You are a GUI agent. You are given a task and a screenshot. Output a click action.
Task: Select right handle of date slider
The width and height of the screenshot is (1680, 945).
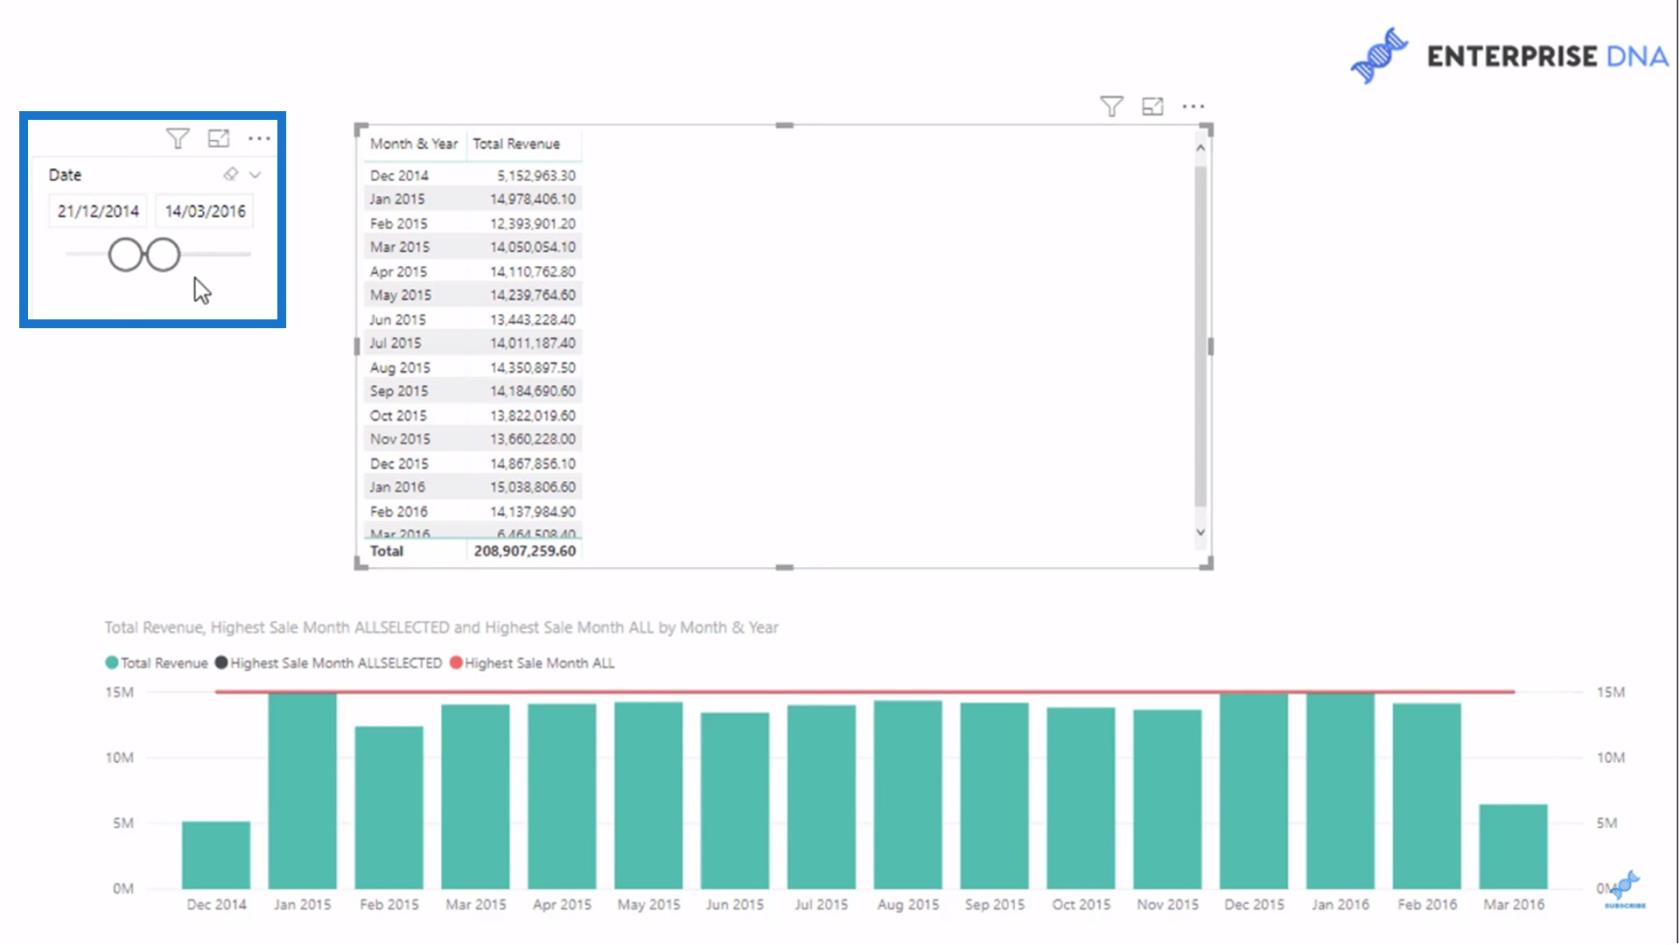(163, 255)
